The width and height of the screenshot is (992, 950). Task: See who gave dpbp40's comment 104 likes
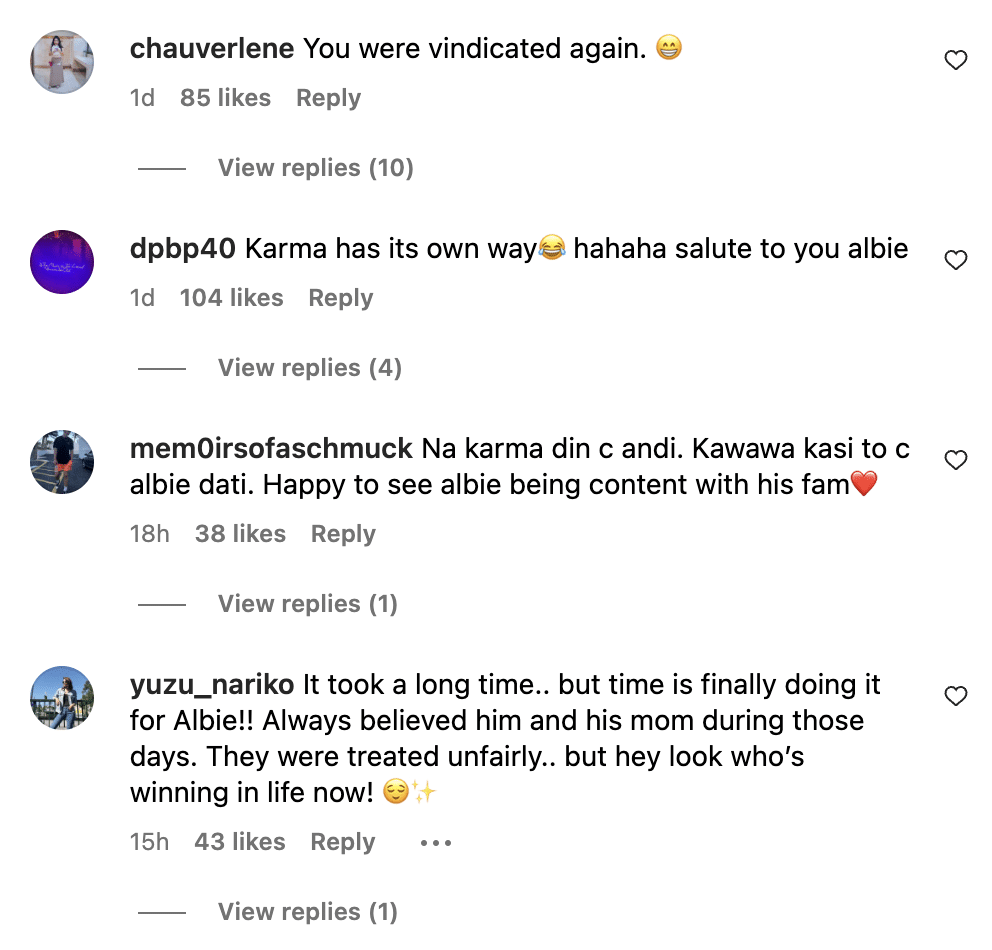(x=231, y=298)
